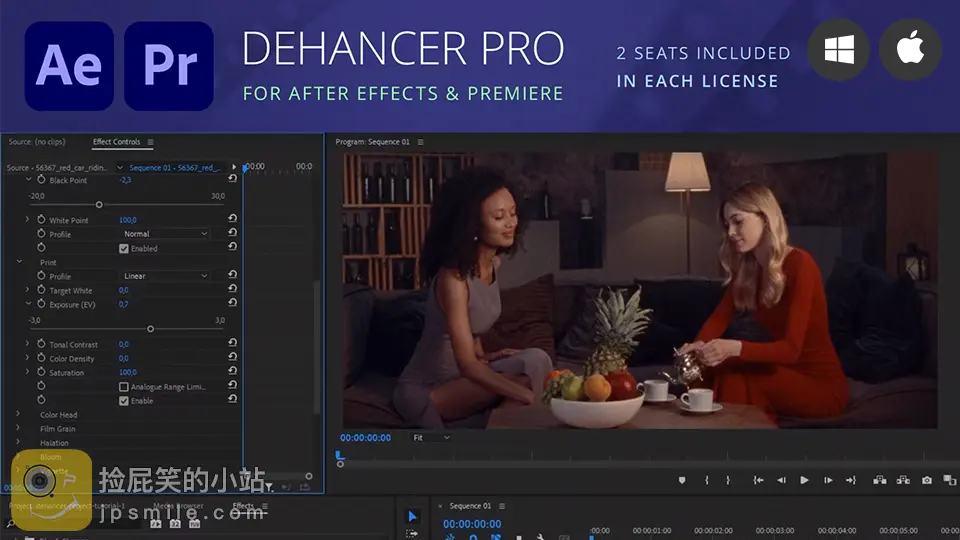This screenshot has height=540, width=960.
Task: Open the Linear print profile dropdown
Action: pos(165,276)
